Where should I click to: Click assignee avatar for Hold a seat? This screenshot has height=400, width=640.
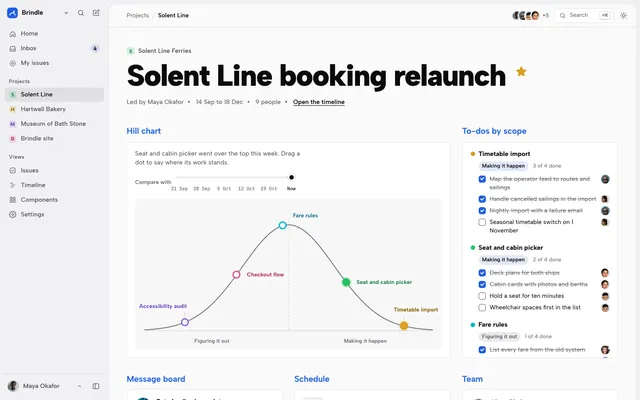pos(605,296)
